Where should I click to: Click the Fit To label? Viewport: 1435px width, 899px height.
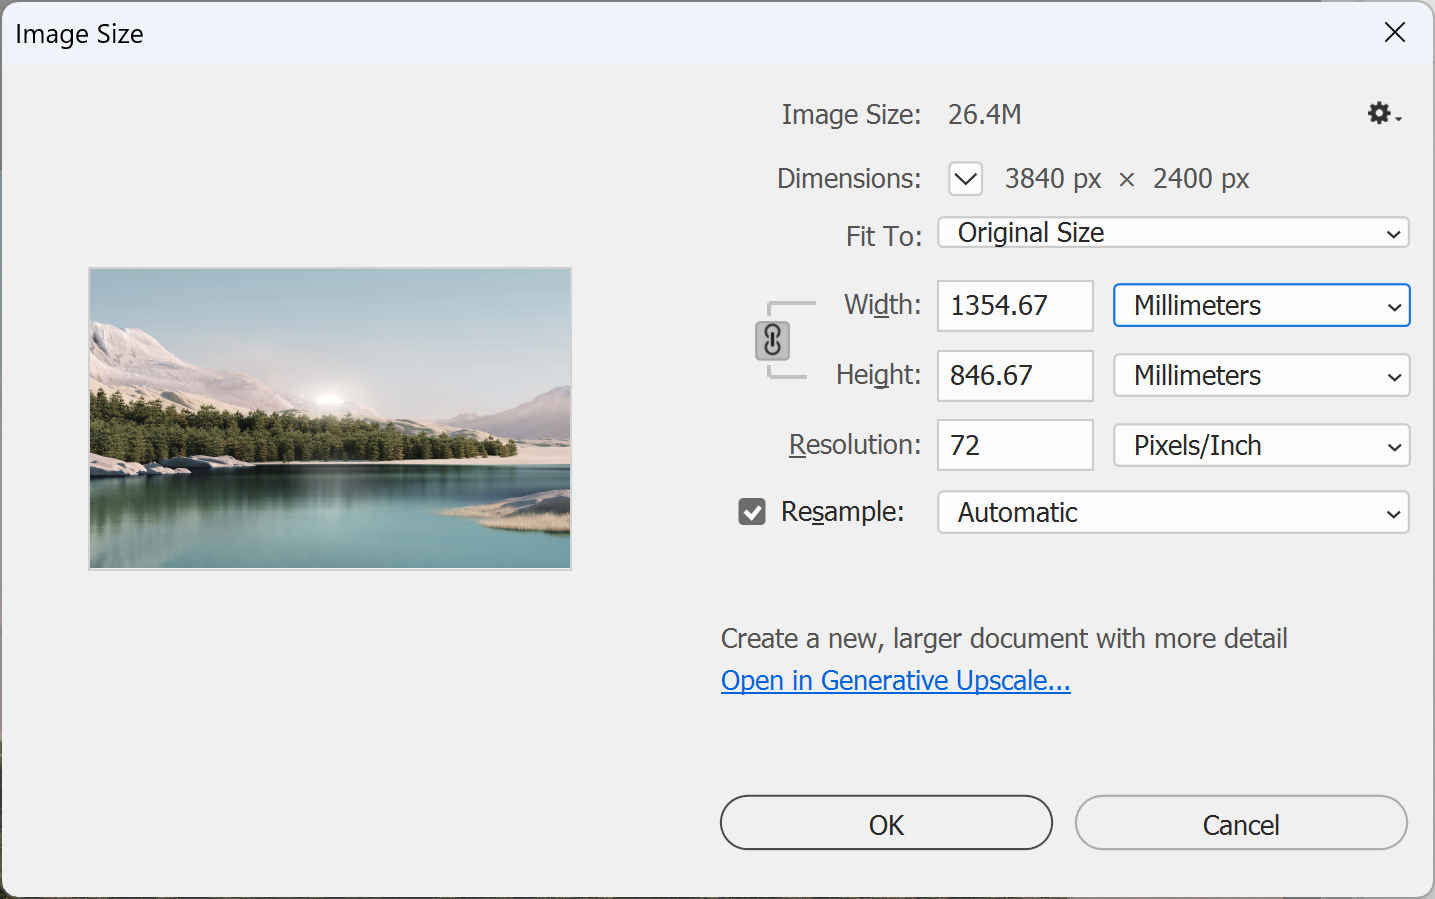884,236
